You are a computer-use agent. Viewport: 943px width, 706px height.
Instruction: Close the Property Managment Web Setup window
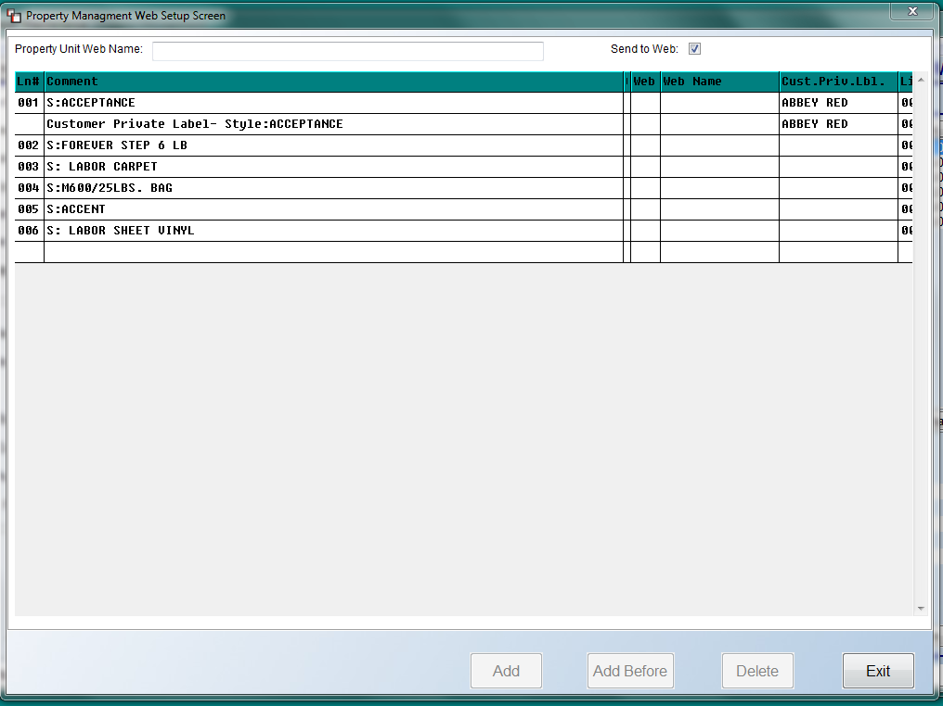[x=912, y=11]
